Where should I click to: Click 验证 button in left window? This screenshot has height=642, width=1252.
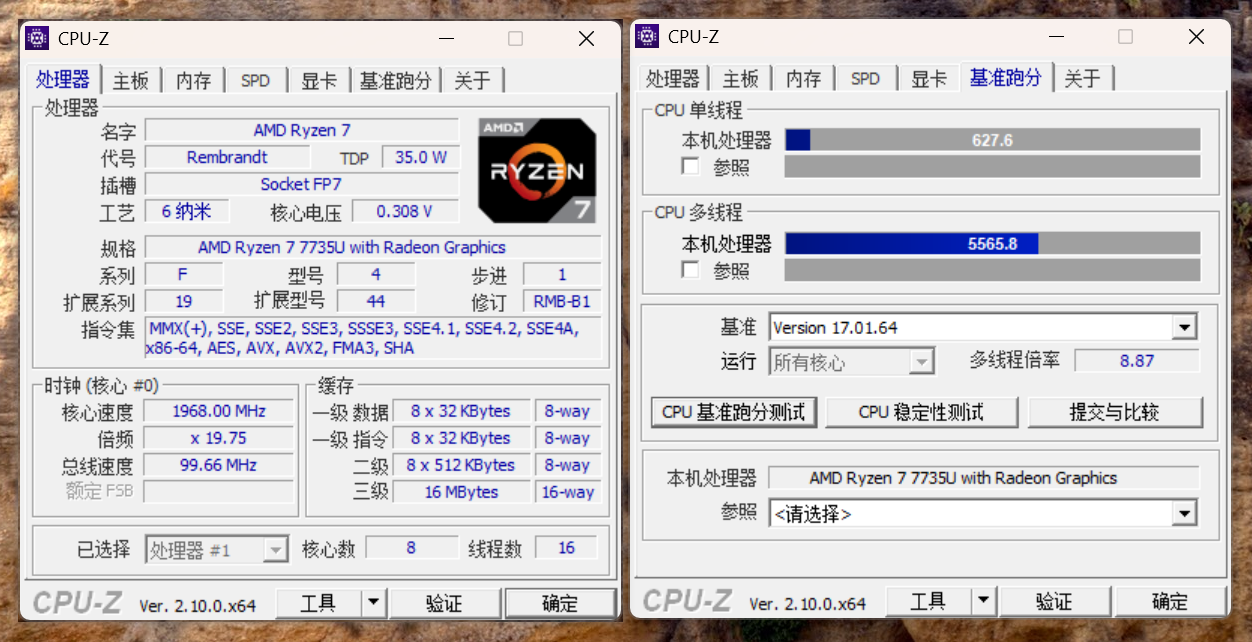pyautogui.click(x=444, y=603)
